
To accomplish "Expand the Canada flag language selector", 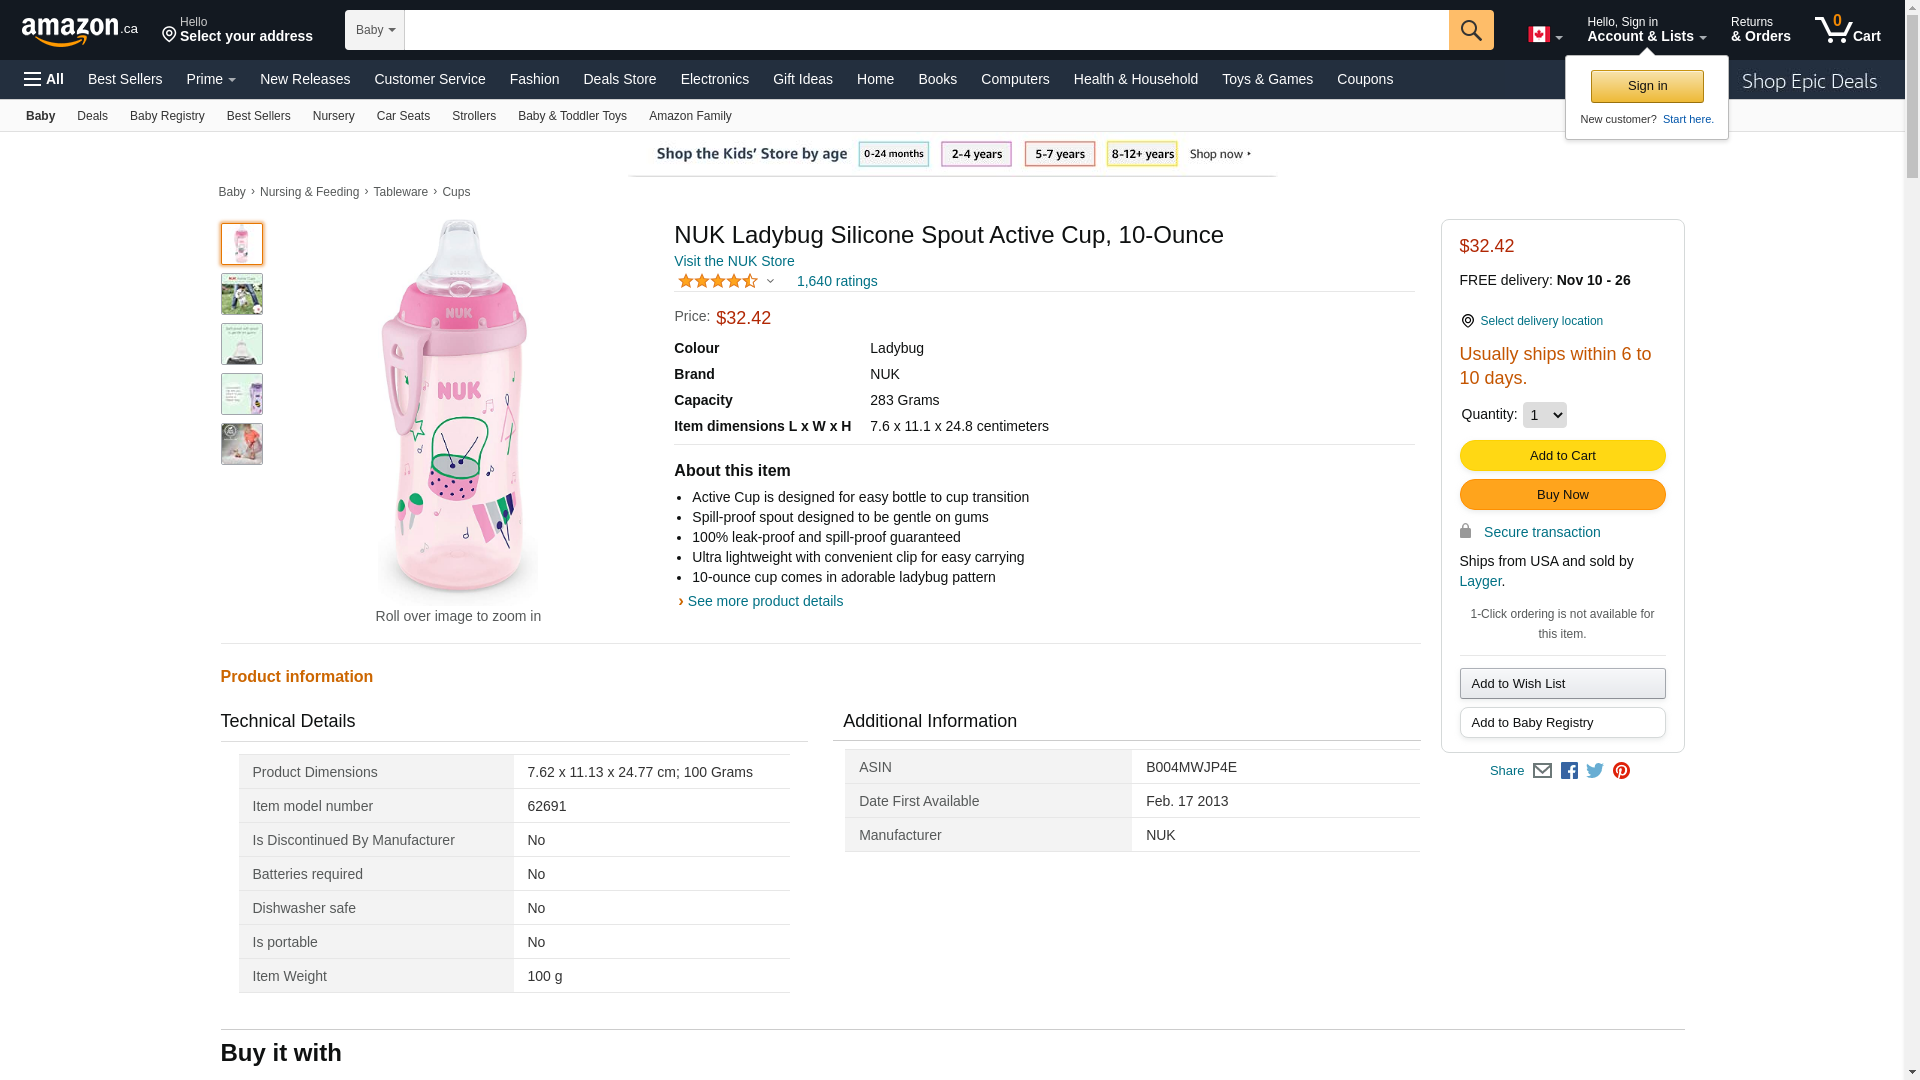I will point(1545,35).
